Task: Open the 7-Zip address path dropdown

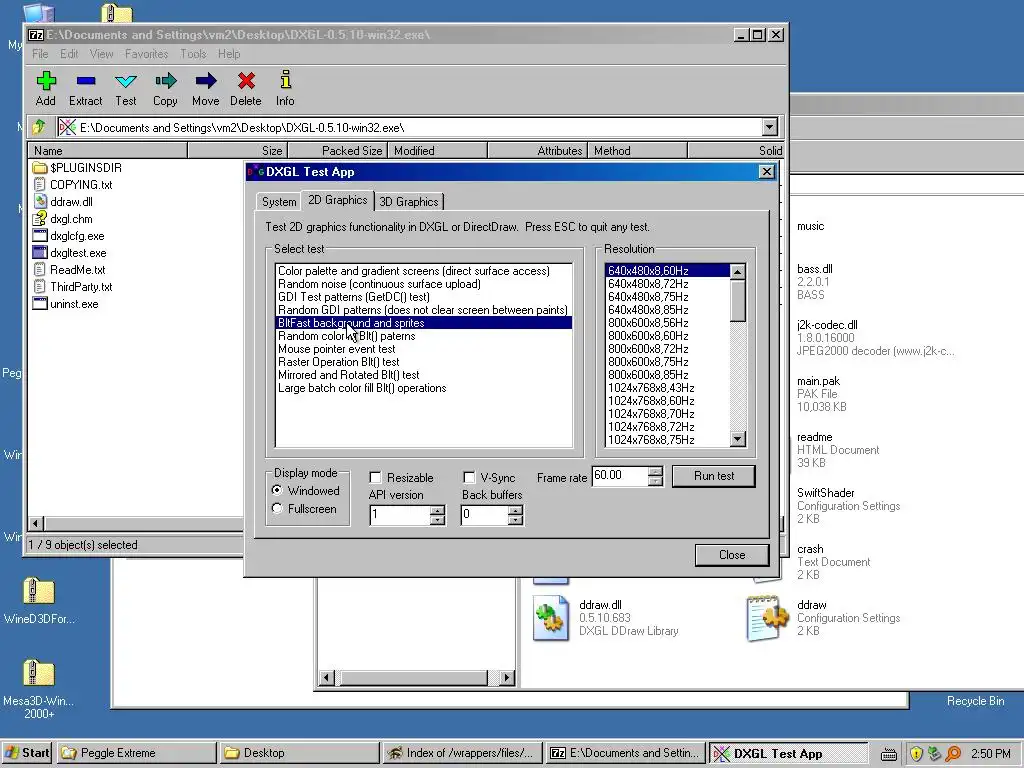Action: pos(770,127)
